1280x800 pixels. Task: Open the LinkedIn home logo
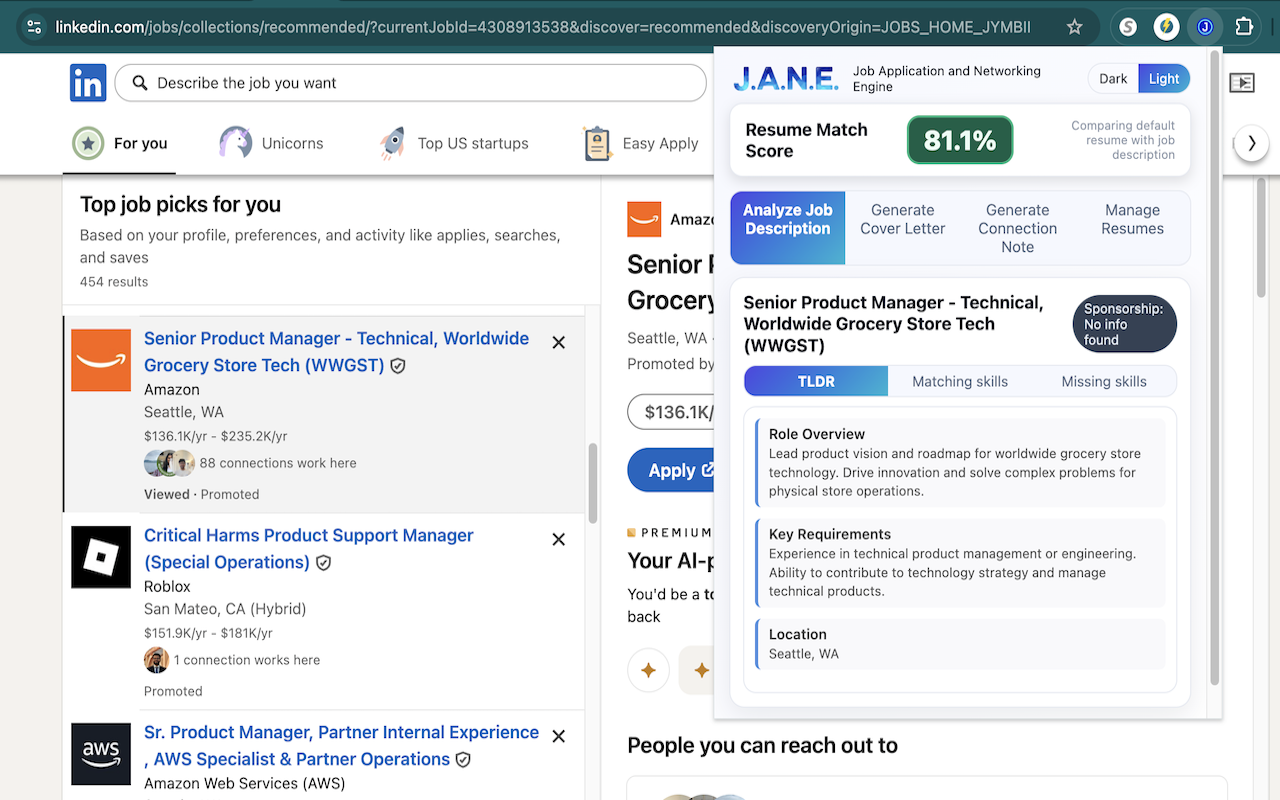click(88, 83)
